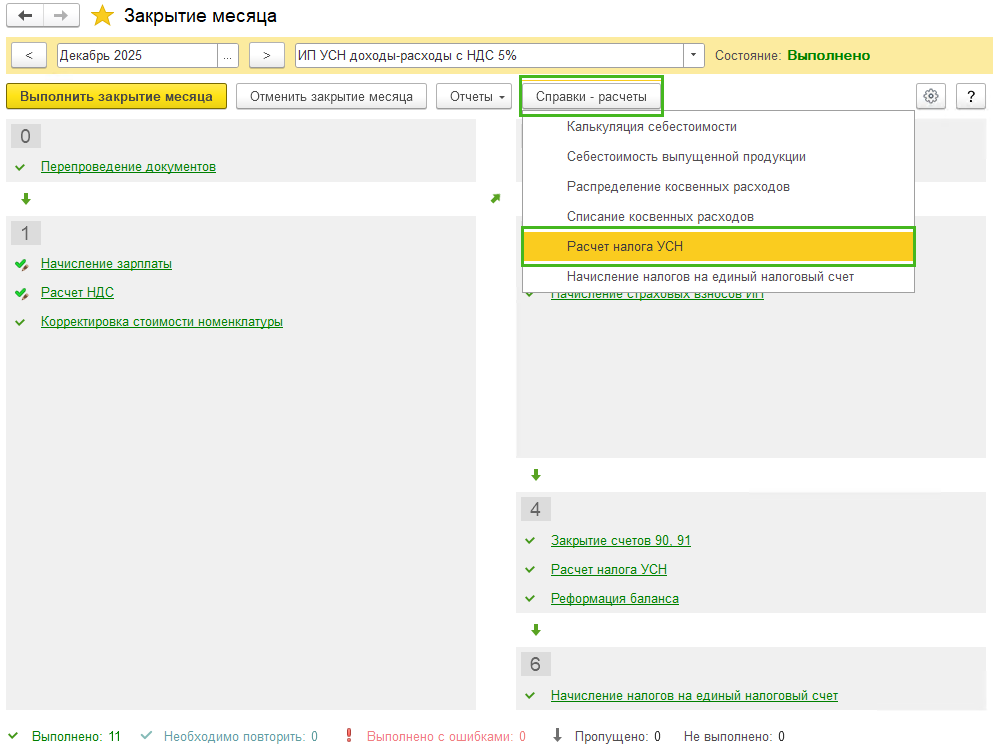Click Выполнить закрытие месяца button
Viewport: 993px width, 749px height.
click(x=117, y=96)
